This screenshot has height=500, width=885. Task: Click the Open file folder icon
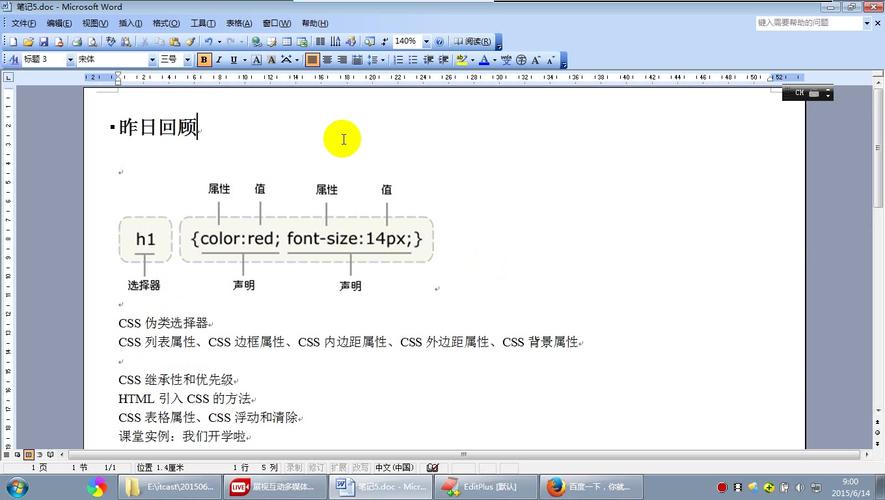[x=28, y=41]
